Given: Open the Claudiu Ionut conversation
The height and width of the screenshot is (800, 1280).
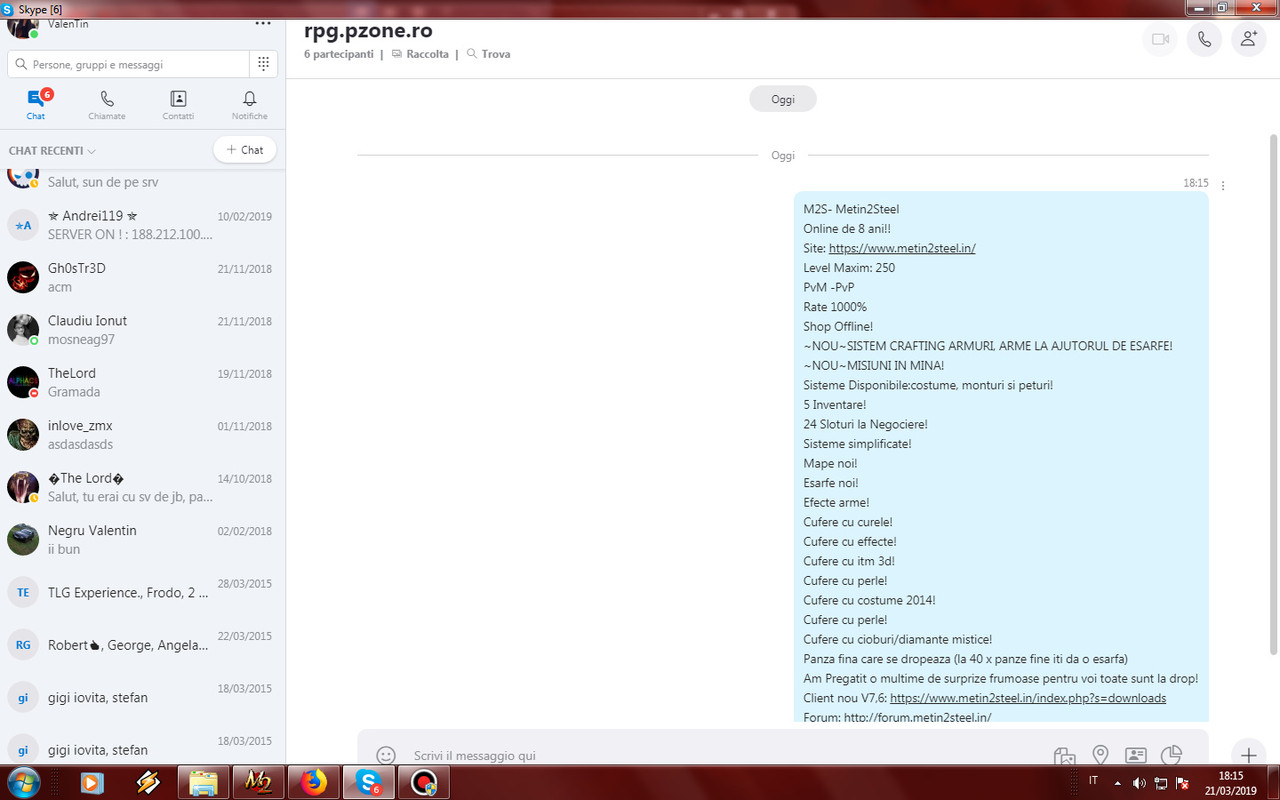Looking at the screenshot, I should click(142, 330).
